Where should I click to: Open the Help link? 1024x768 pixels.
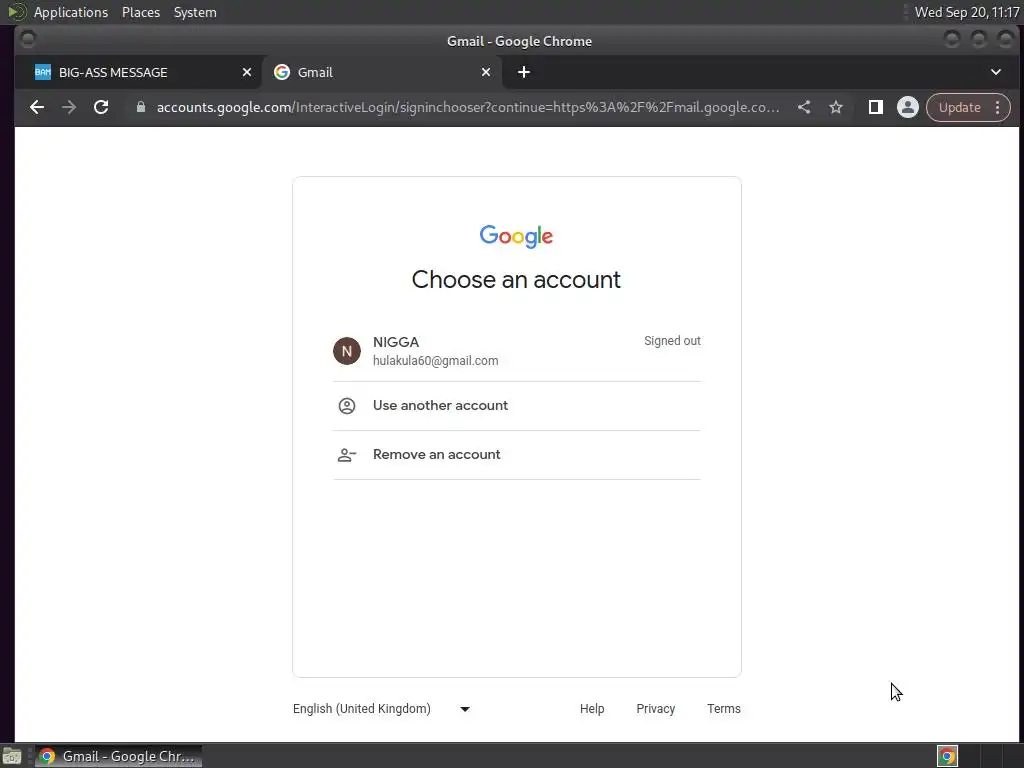coord(592,709)
